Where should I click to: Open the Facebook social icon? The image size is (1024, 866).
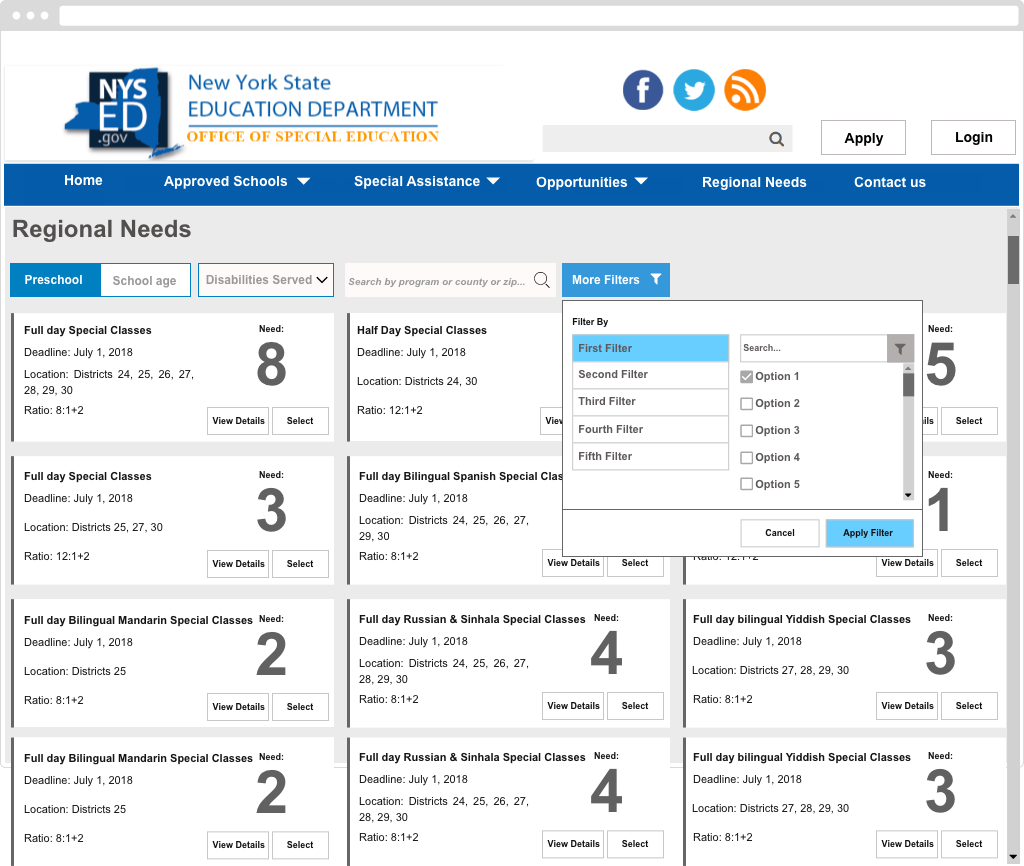[x=643, y=90]
